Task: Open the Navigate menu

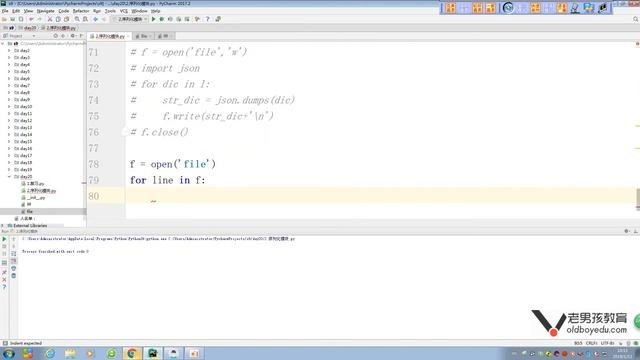Action: 45,11
